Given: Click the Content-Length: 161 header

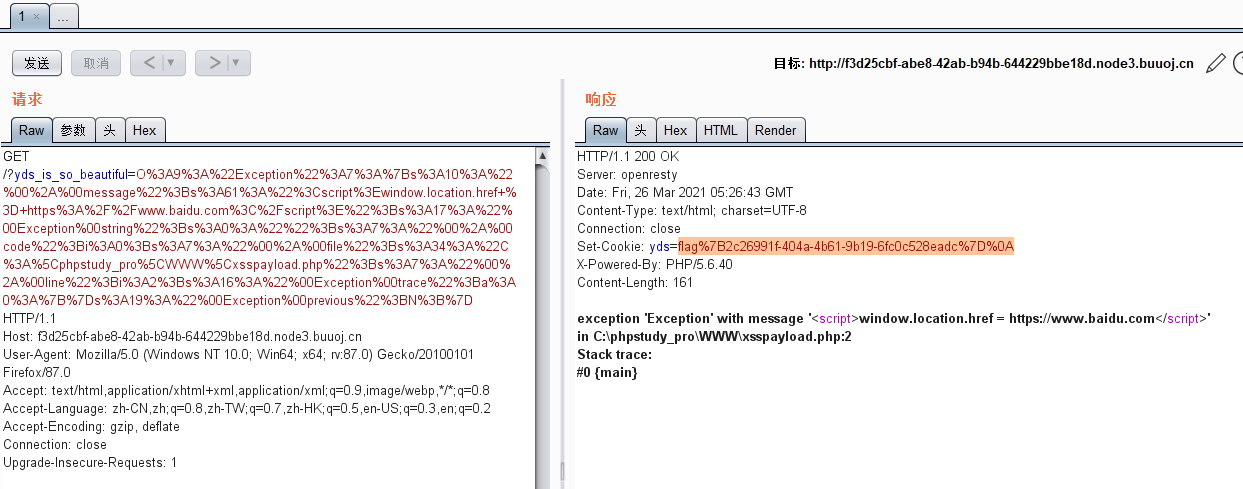Looking at the screenshot, I should pyautogui.click(x=636, y=282).
